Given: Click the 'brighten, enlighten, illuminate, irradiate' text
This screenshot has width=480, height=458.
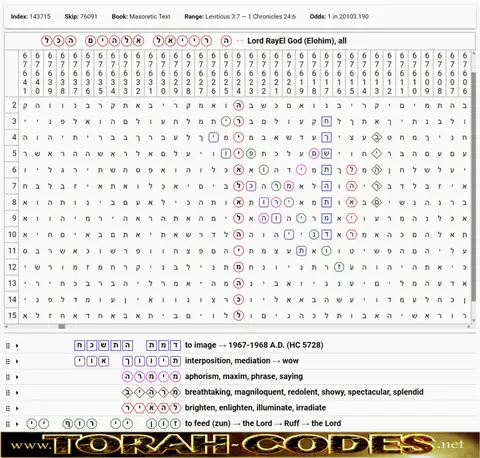Looking at the screenshot, I should 255,408.
